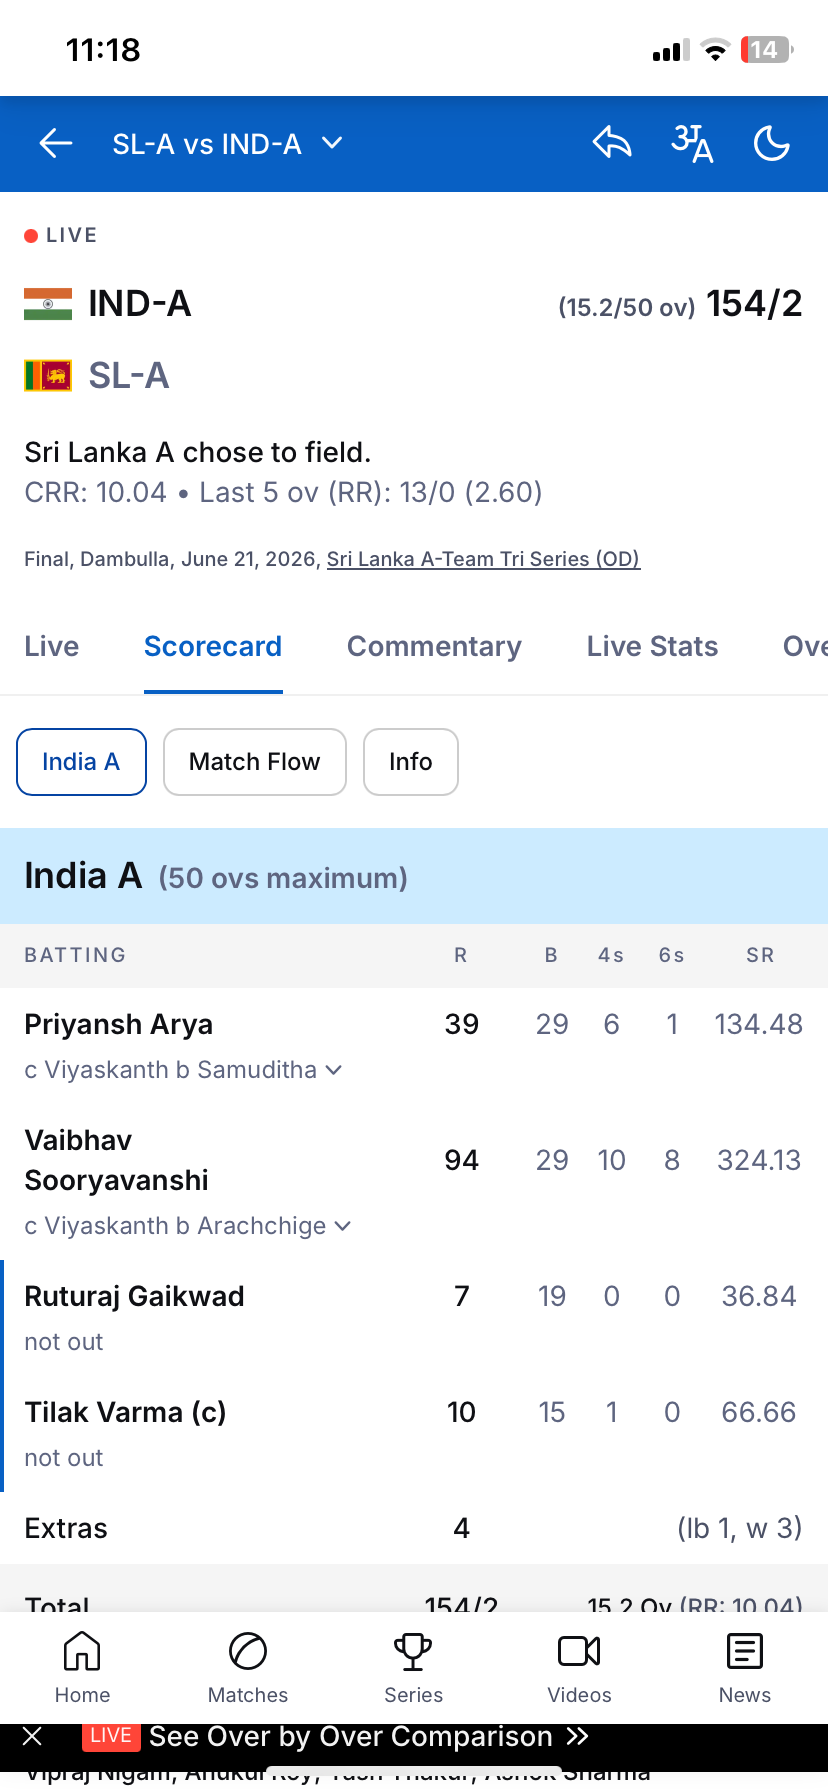Open the Info button
Image resolution: width=828 pixels, height=1792 pixels.
pyautogui.click(x=411, y=762)
